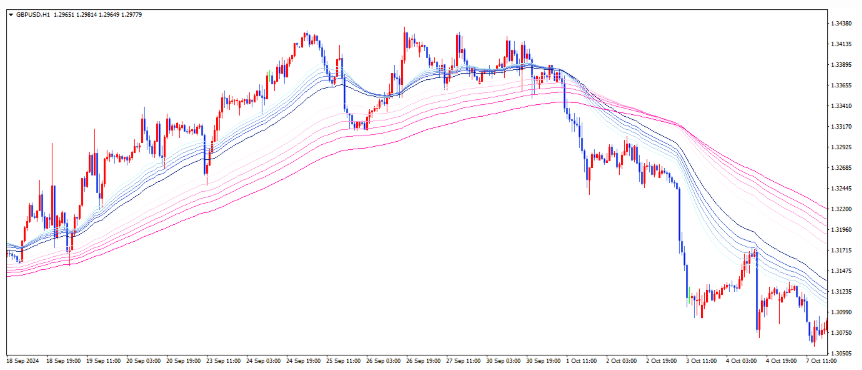Click the 25 Sep 11:00 time label

click(345, 361)
